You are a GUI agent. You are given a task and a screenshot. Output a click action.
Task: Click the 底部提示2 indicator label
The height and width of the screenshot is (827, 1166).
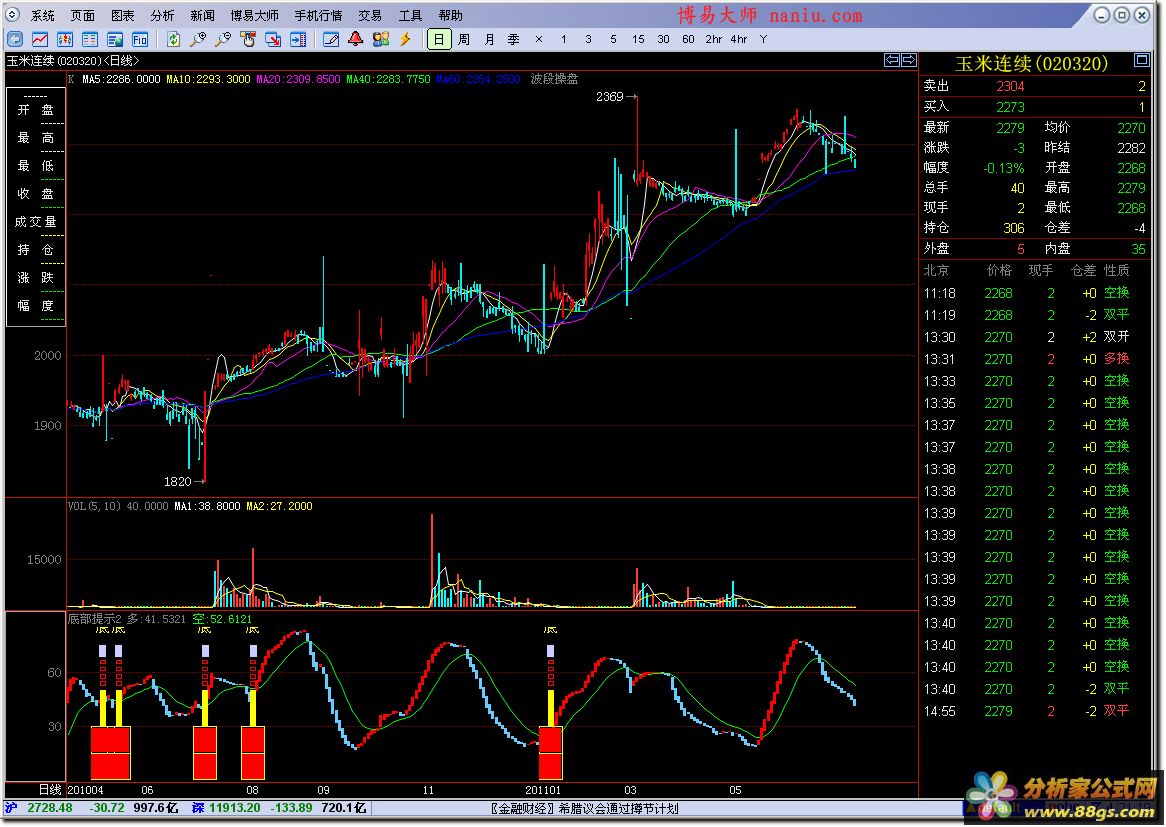[x=94, y=619]
